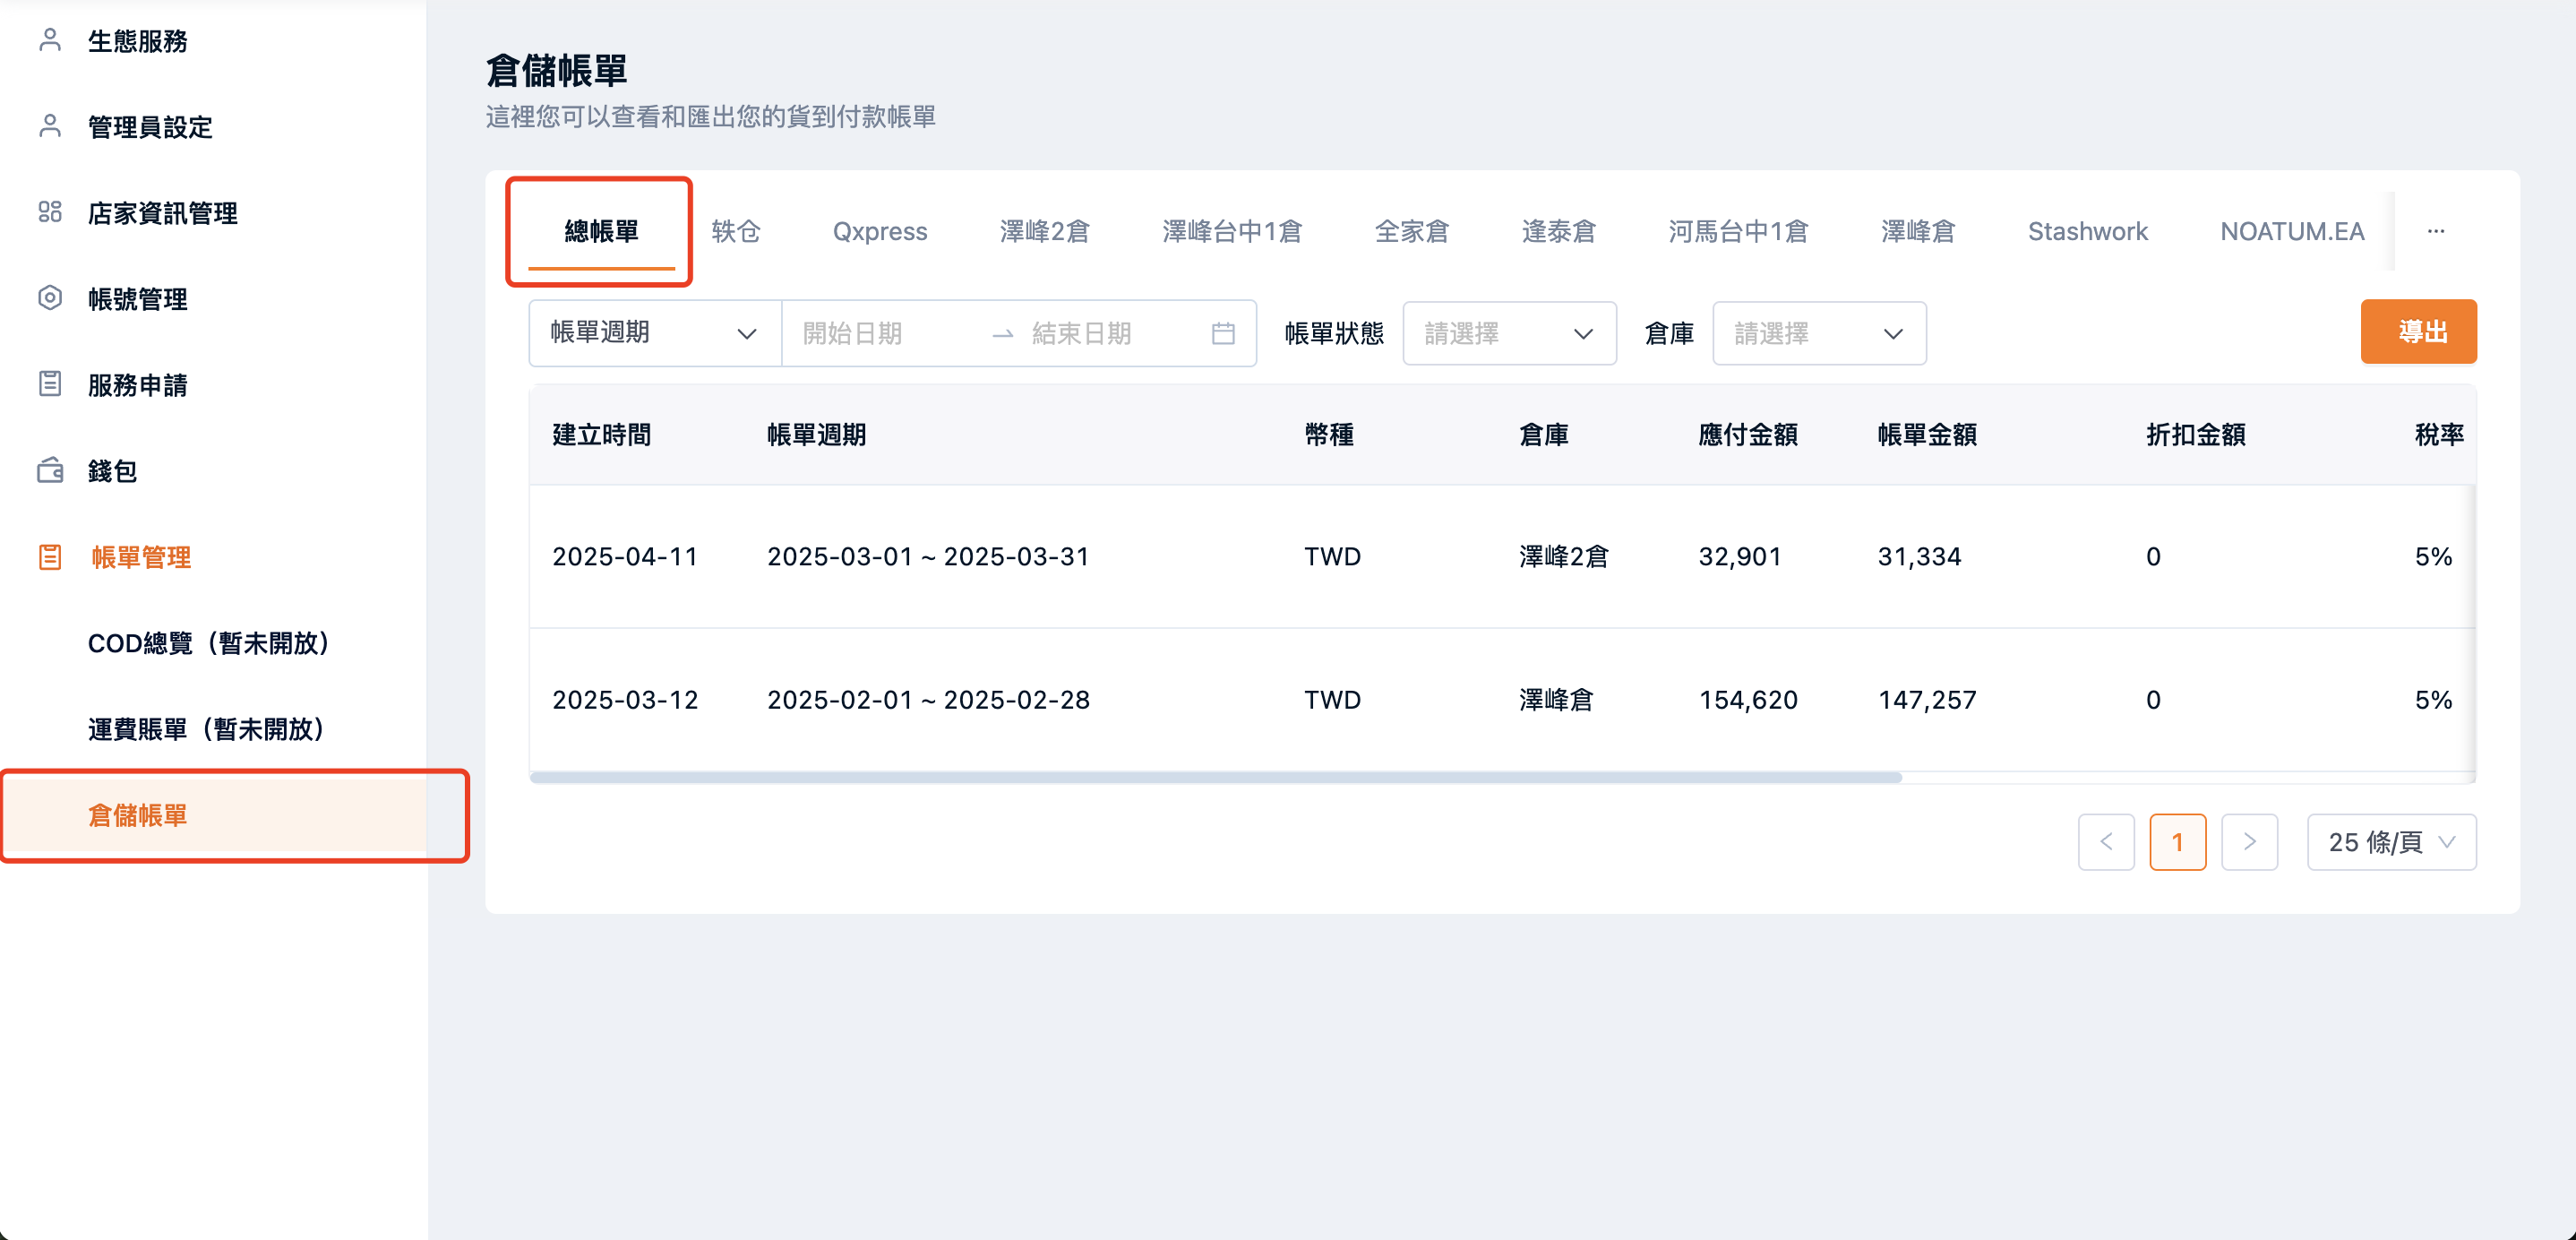2576x1240 pixels.
Task: Click the 154,620 payable amount
Action: click(1748, 700)
